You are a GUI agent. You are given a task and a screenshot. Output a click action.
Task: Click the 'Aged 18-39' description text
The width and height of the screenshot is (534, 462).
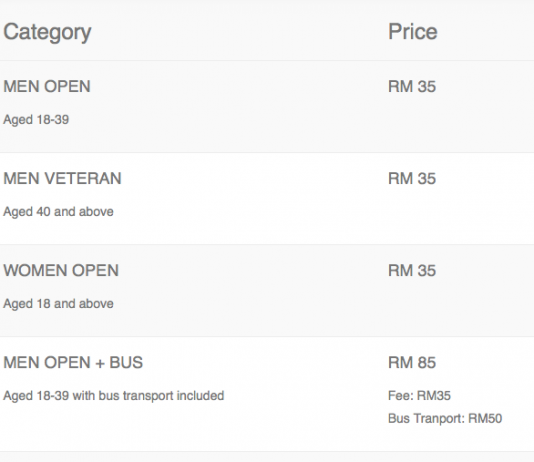point(36,120)
